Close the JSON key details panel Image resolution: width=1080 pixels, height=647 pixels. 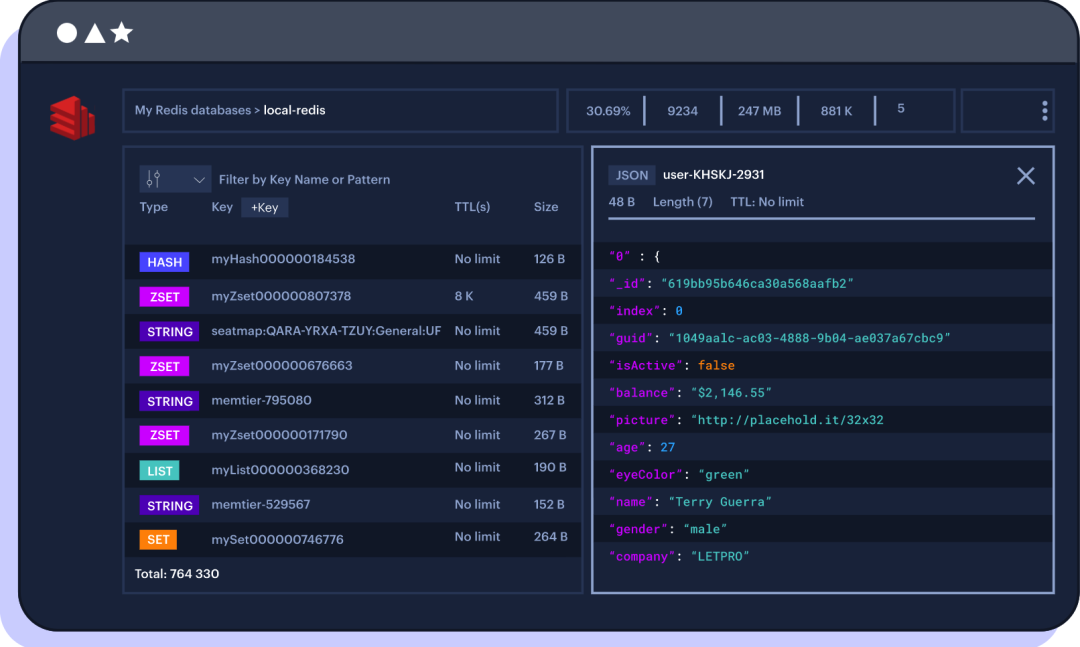1025,176
